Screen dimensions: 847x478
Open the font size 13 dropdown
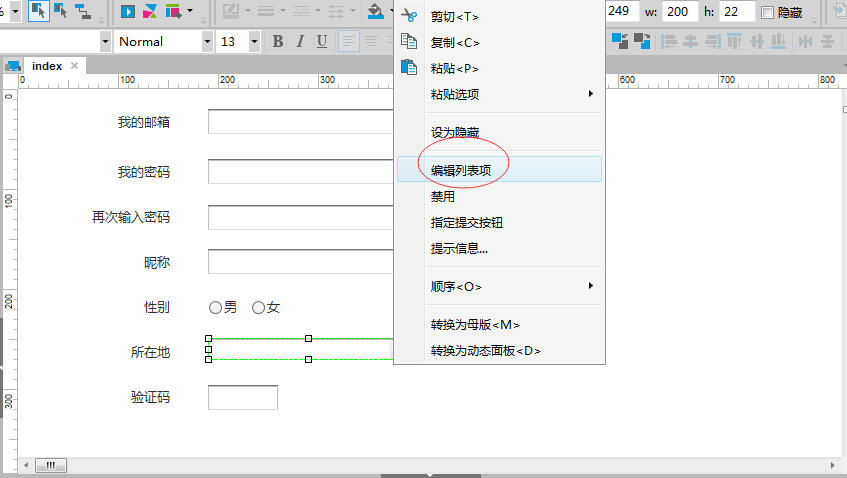tap(253, 41)
